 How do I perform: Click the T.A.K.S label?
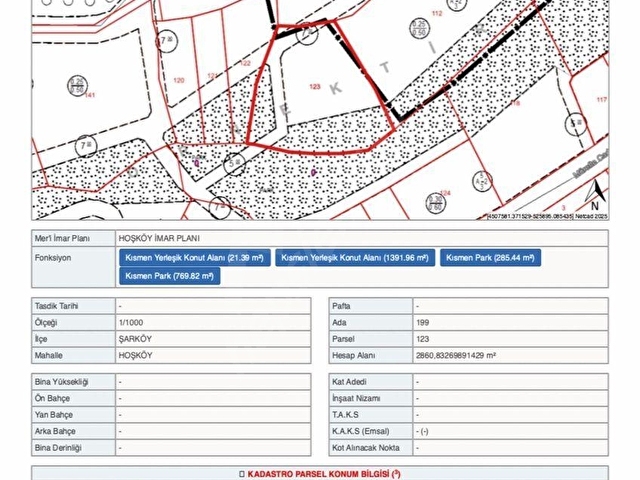point(345,415)
